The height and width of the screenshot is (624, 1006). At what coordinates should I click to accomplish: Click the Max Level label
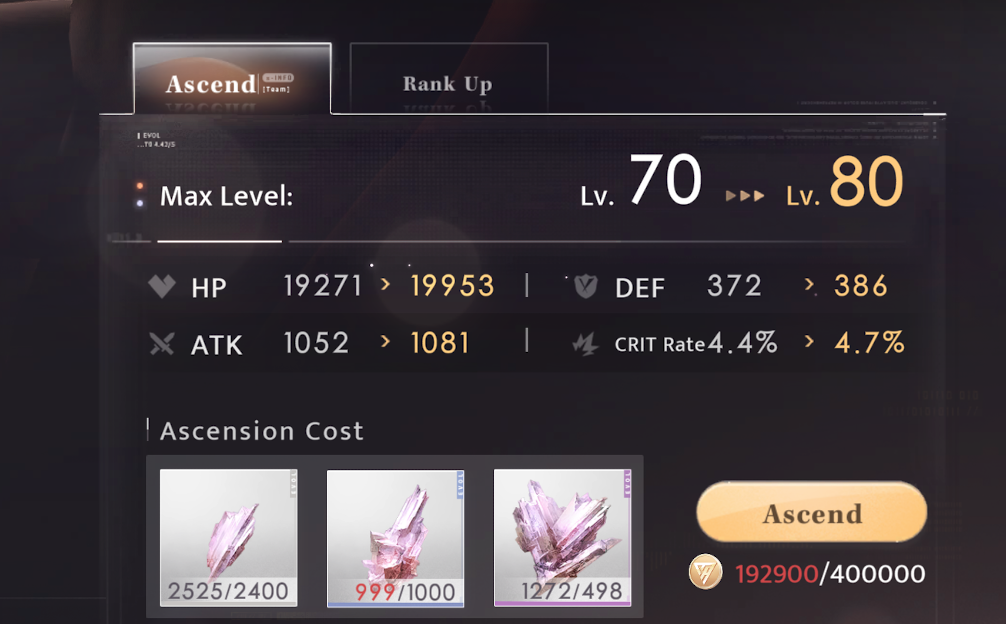coord(226,196)
